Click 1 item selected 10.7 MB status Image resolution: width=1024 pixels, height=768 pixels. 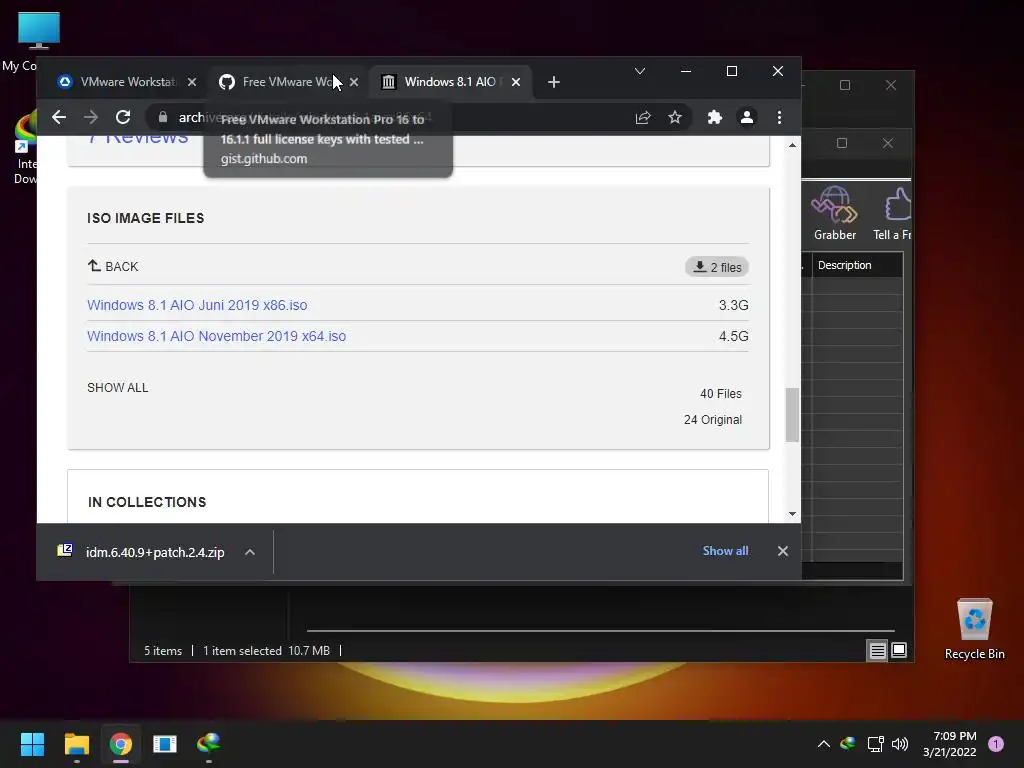point(266,650)
